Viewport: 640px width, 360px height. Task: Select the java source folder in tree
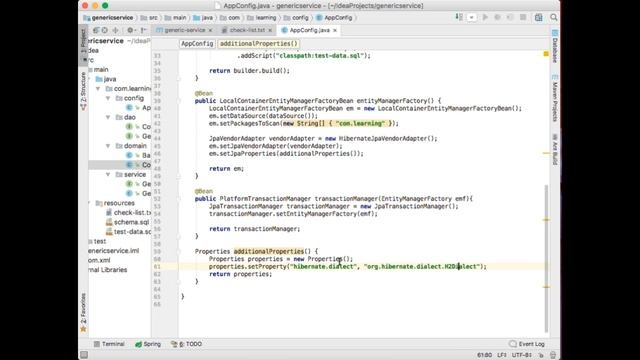pyautogui.click(x=106, y=79)
